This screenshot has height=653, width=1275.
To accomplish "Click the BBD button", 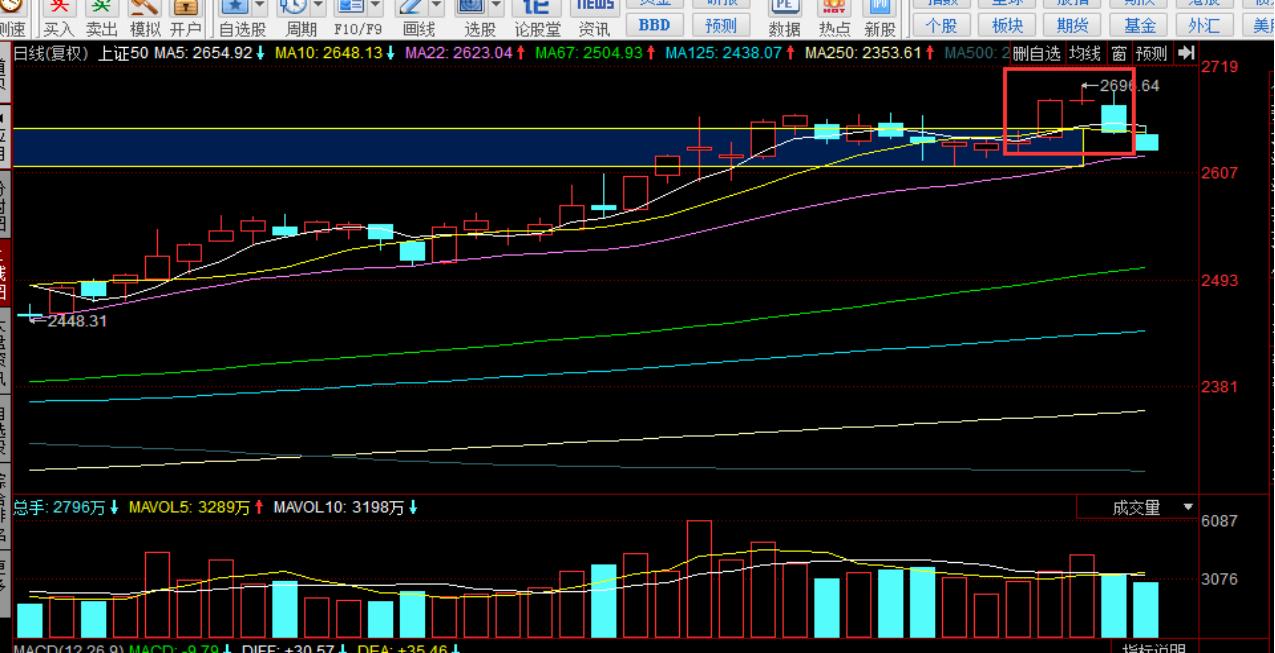I will click(x=654, y=25).
